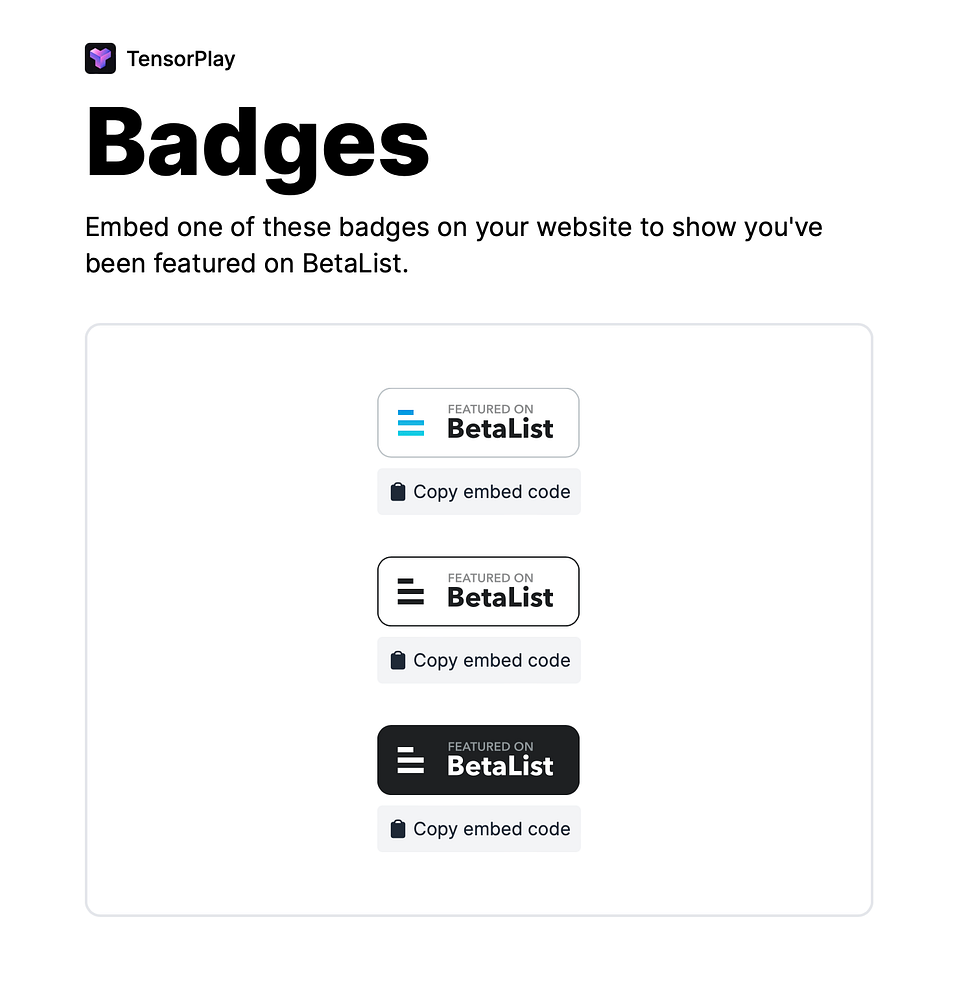Image resolution: width=966 pixels, height=1000 pixels.
Task: Click the FEATURED ON text in the blue badge
Action: pos(490,409)
